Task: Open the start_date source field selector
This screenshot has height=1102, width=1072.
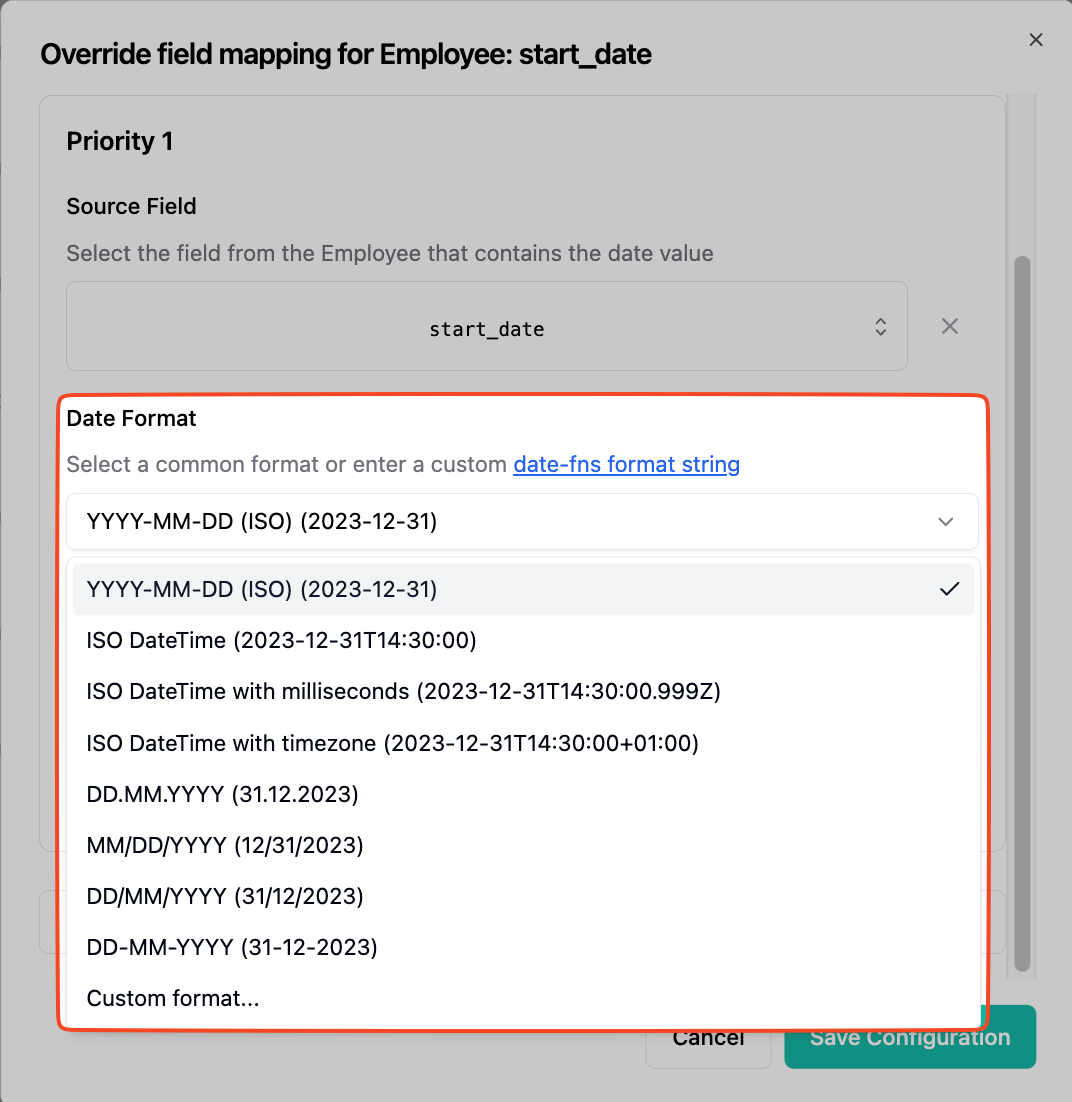Action: [x=486, y=326]
